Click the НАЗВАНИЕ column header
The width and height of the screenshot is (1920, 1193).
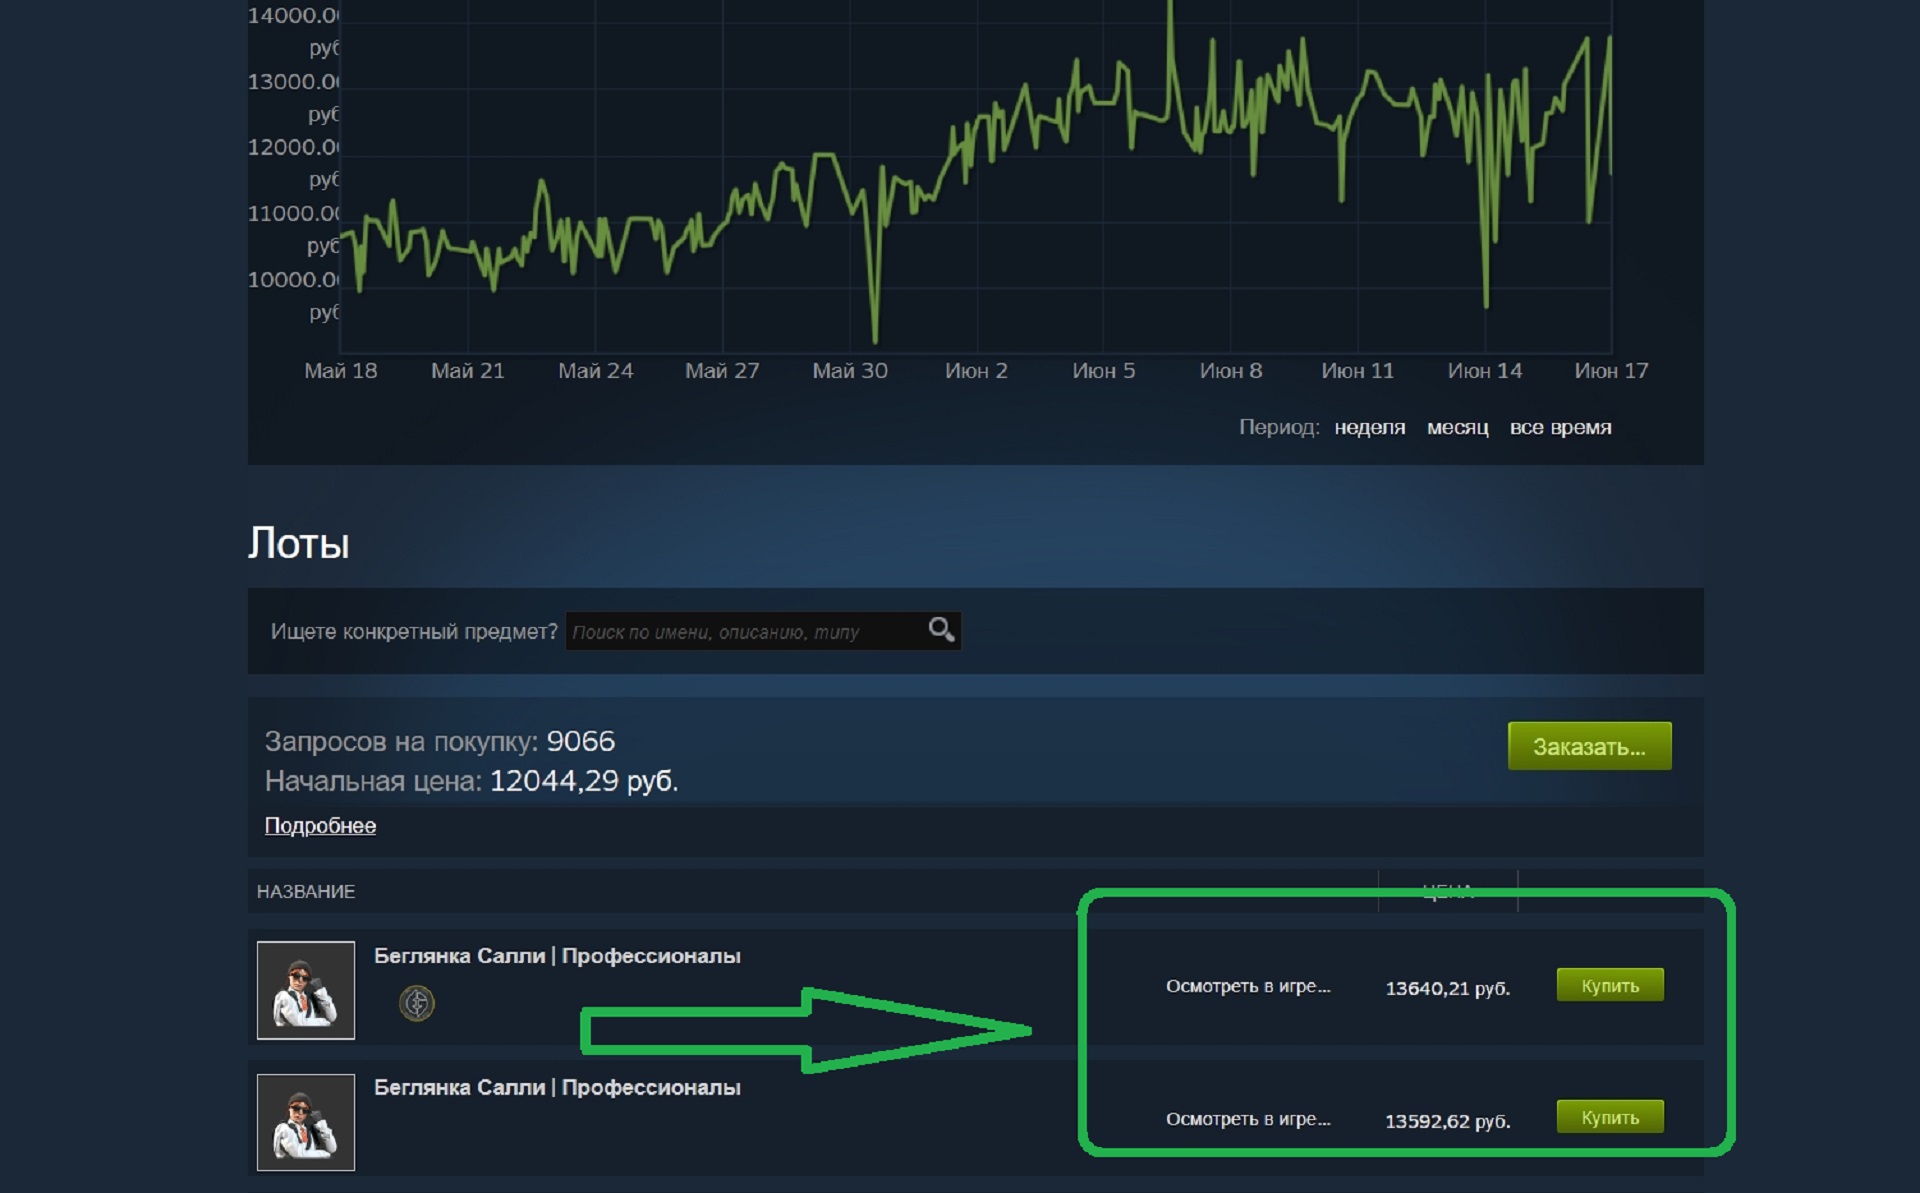[x=306, y=892]
